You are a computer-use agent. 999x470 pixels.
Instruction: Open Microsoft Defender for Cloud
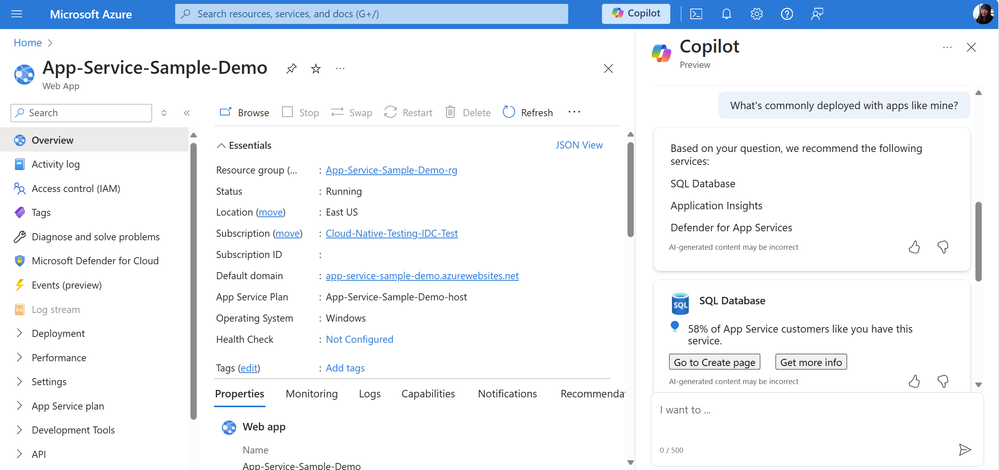(x=94, y=261)
